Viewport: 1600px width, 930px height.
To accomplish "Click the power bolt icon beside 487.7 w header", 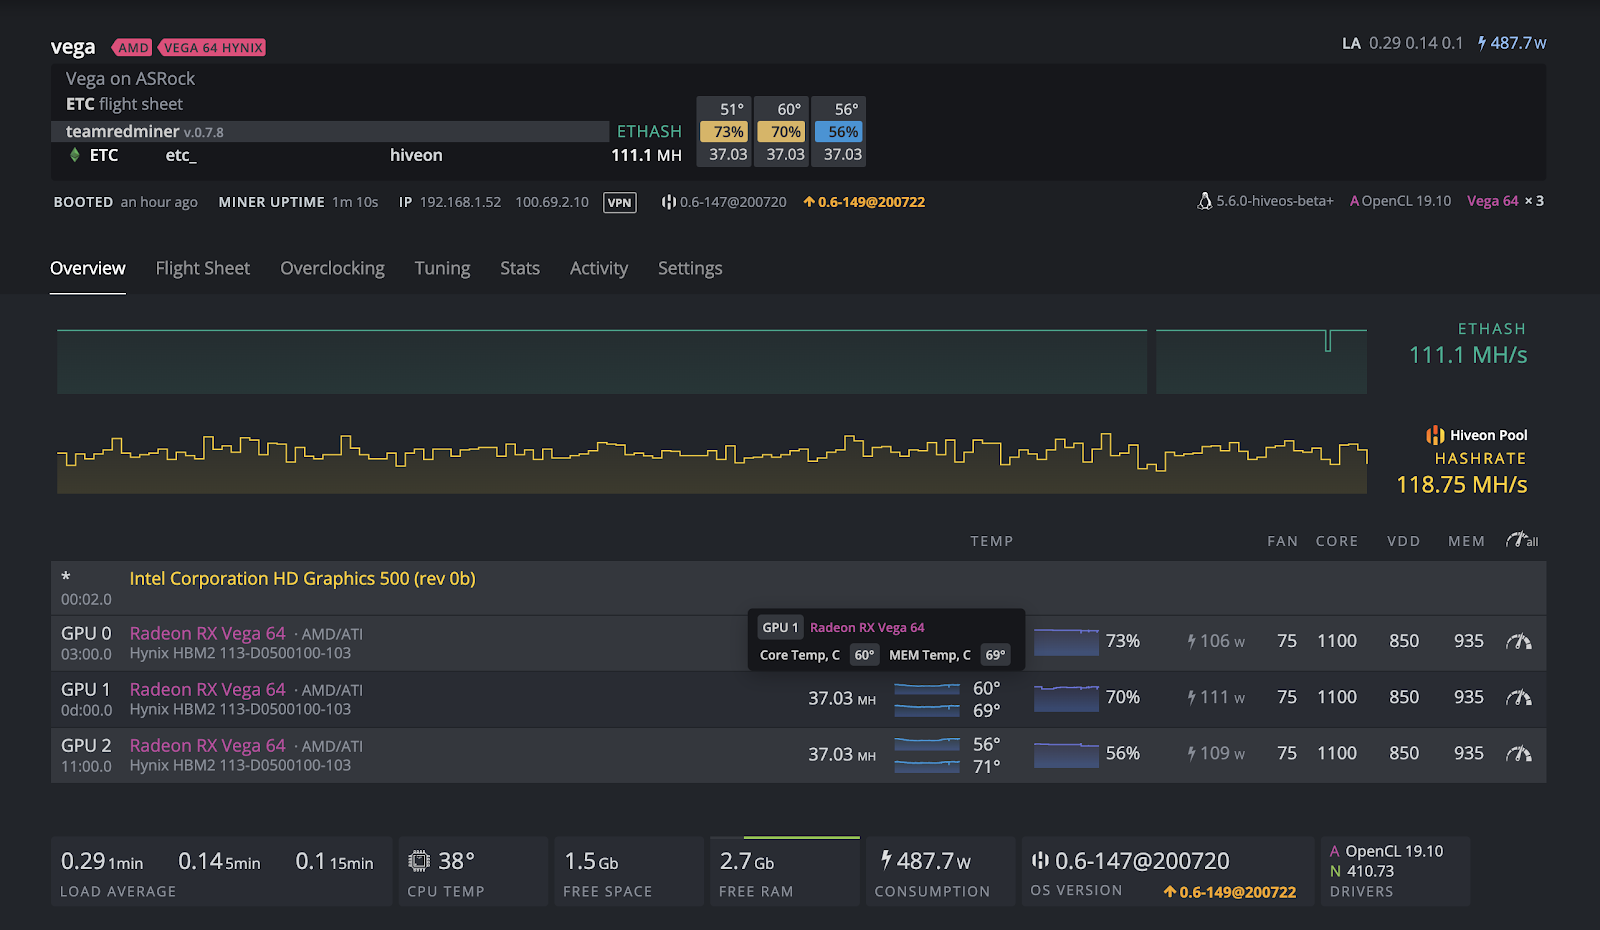I will tap(1482, 43).
